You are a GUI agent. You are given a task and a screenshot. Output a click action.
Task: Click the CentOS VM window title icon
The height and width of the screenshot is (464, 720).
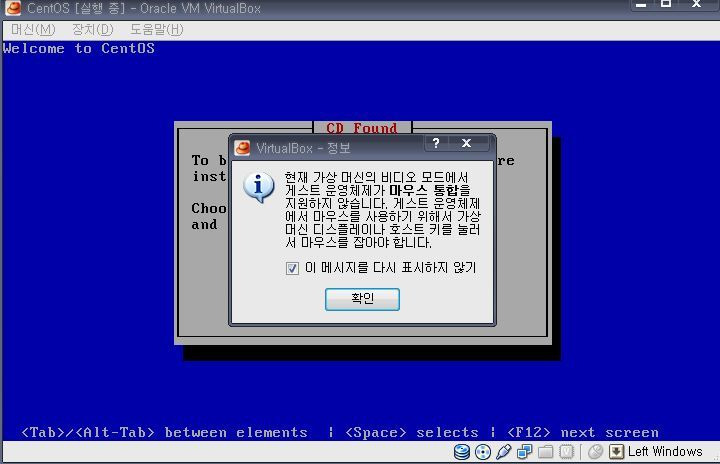[13, 8]
